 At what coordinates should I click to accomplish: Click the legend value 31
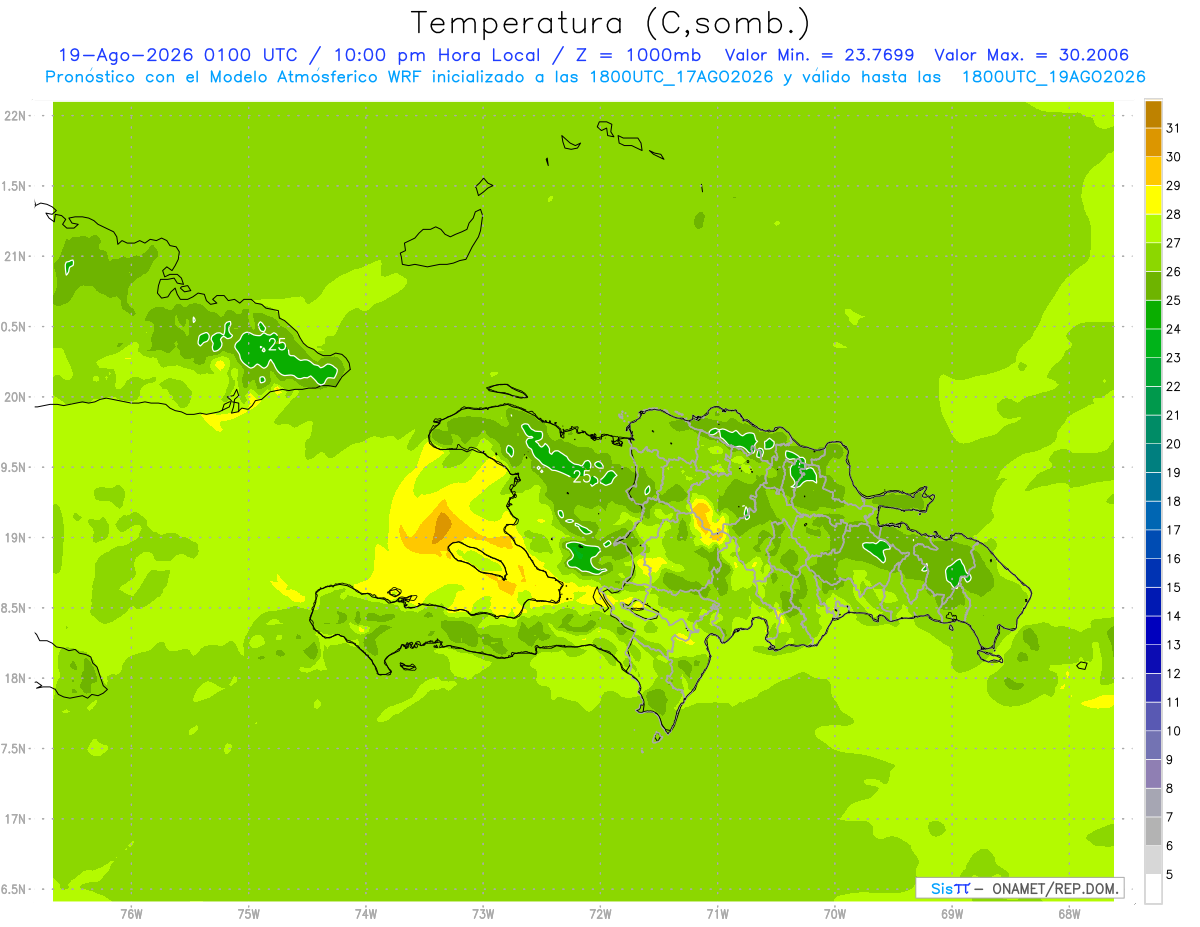(x=1174, y=127)
